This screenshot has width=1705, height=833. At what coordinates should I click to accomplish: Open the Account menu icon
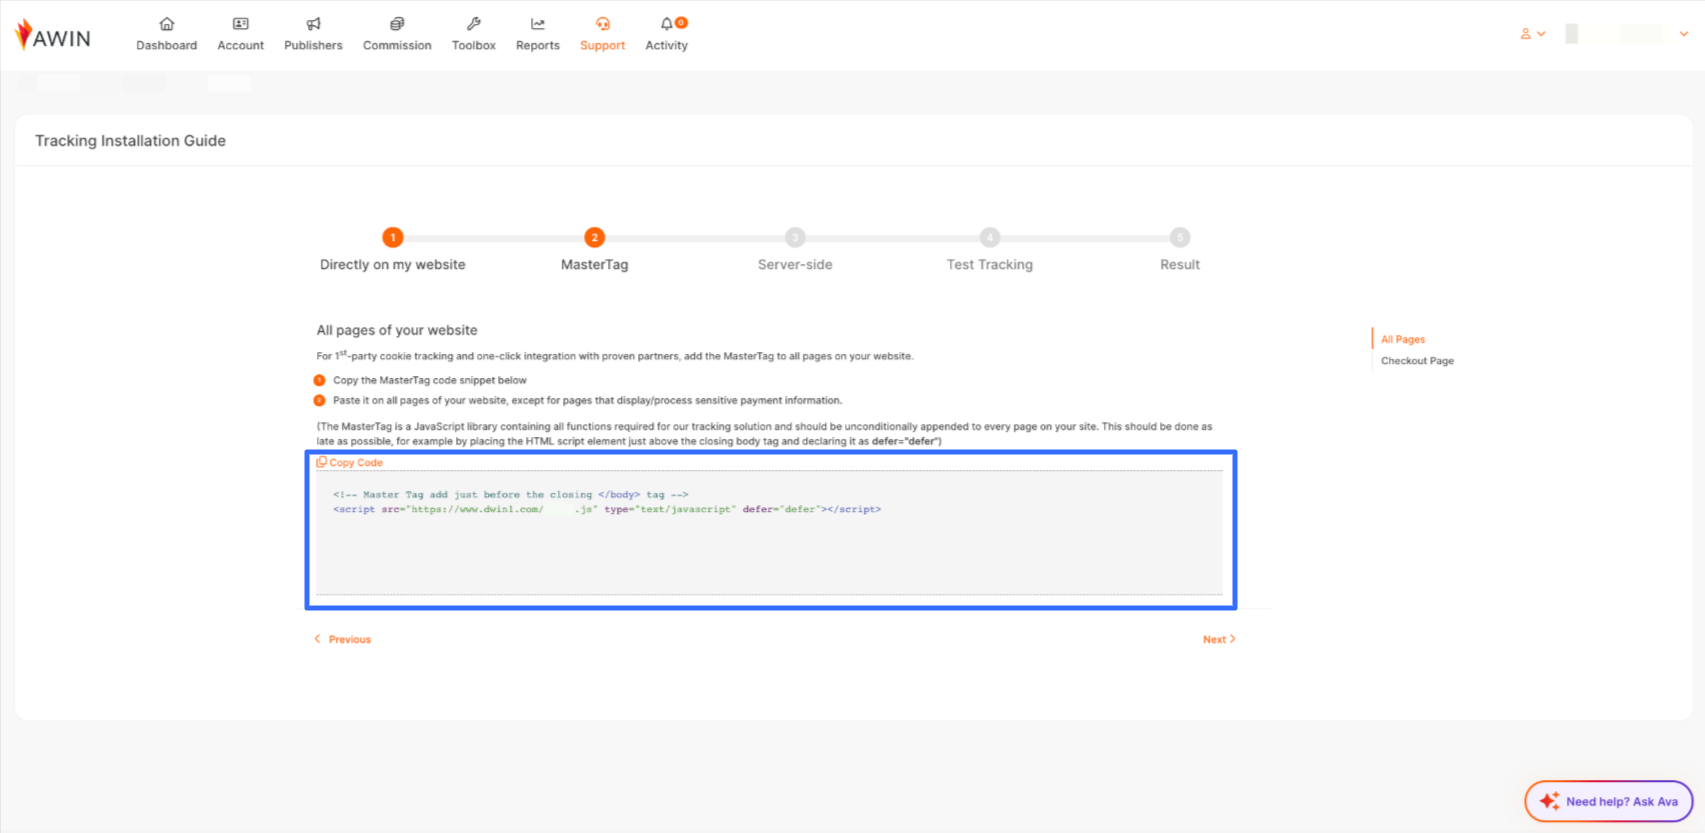(x=240, y=24)
